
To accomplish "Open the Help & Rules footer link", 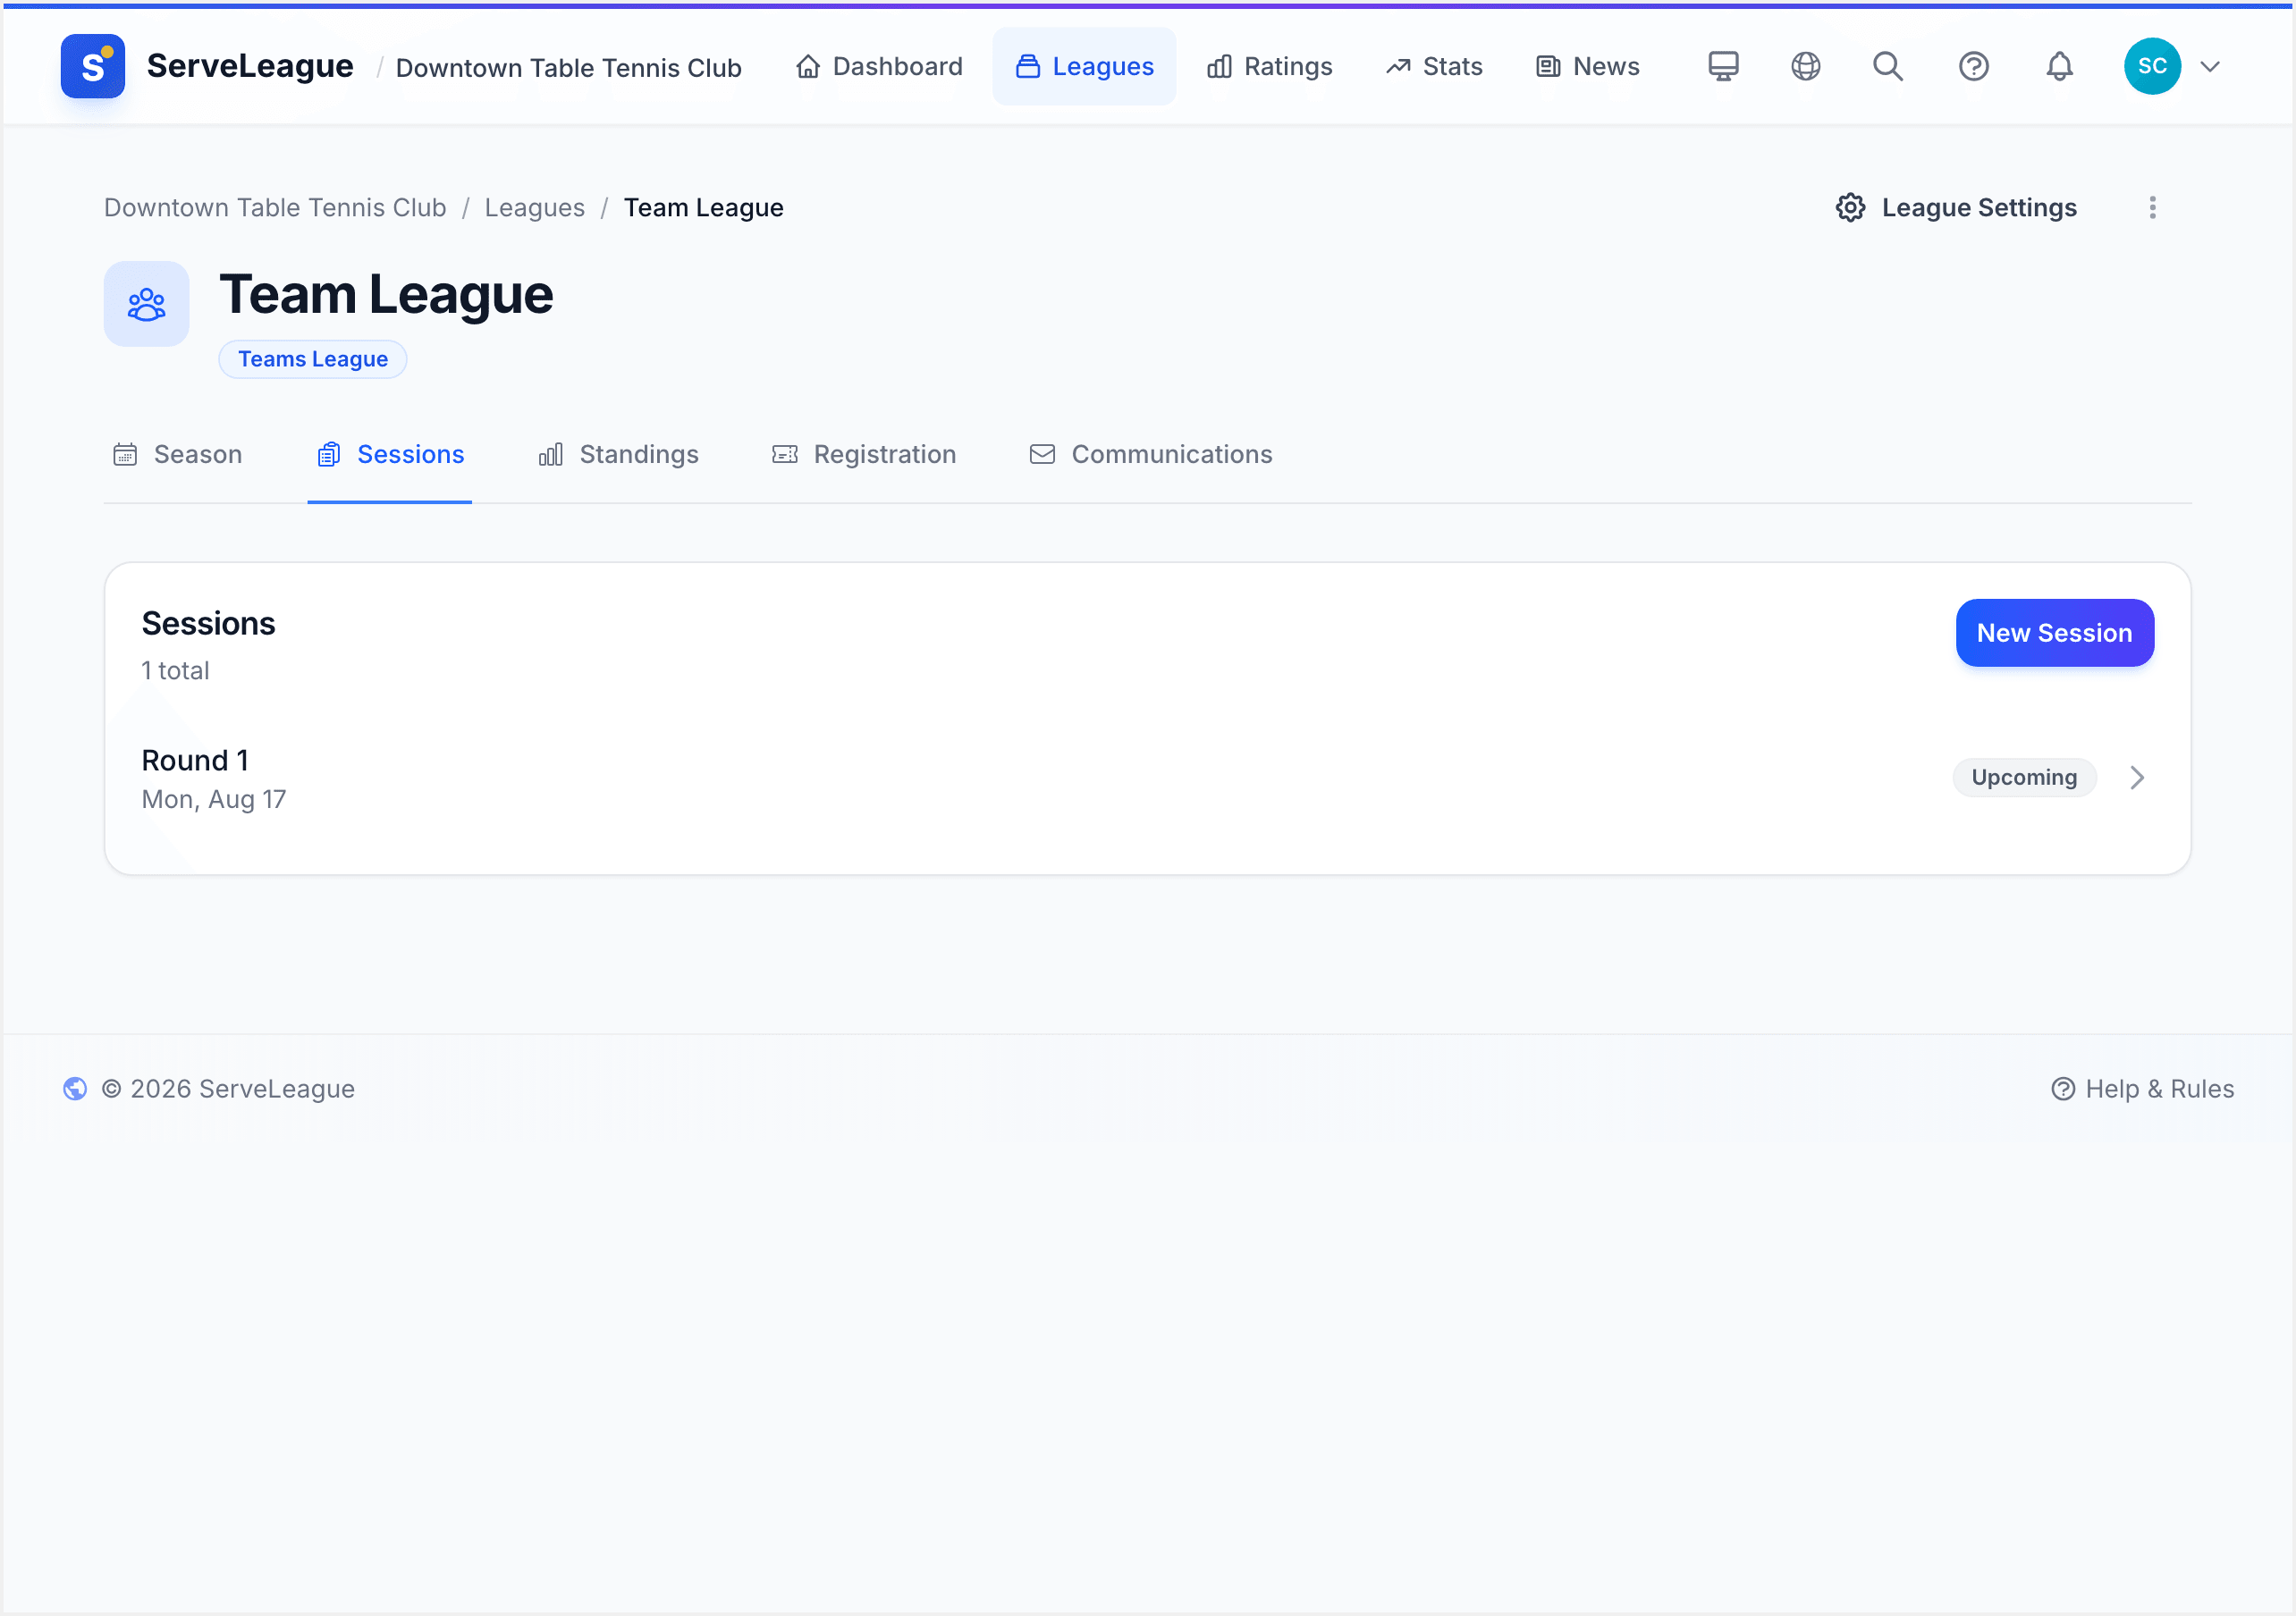I will tap(2142, 1089).
